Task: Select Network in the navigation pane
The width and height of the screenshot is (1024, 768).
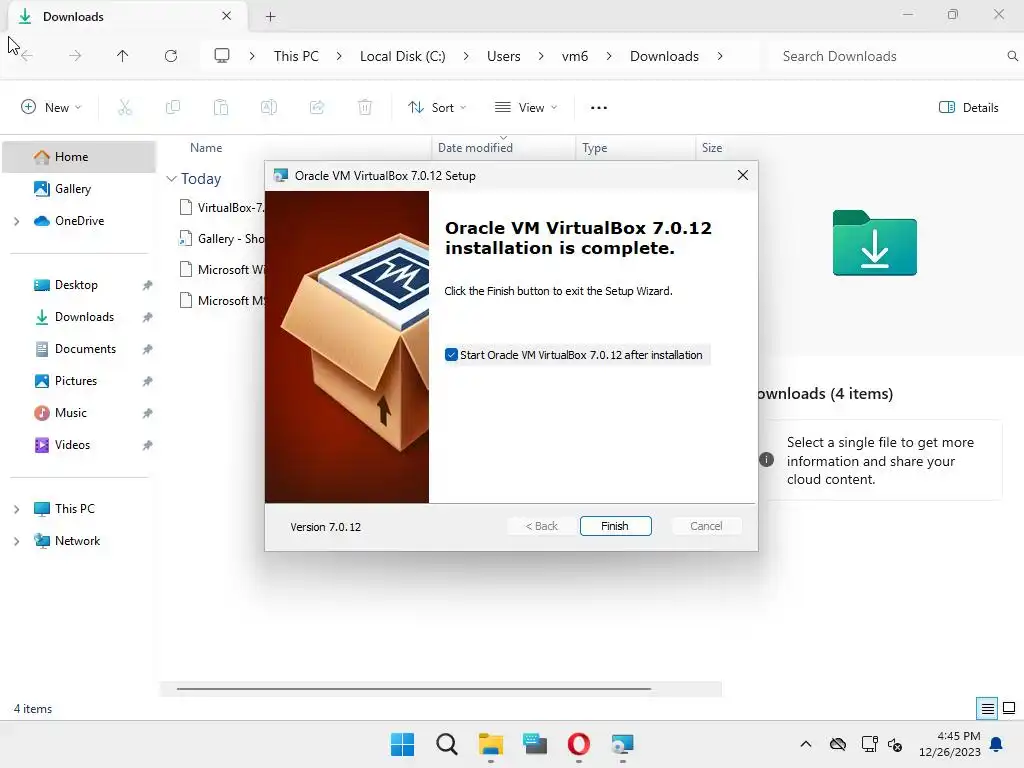Action: pyautogui.click(x=77, y=541)
